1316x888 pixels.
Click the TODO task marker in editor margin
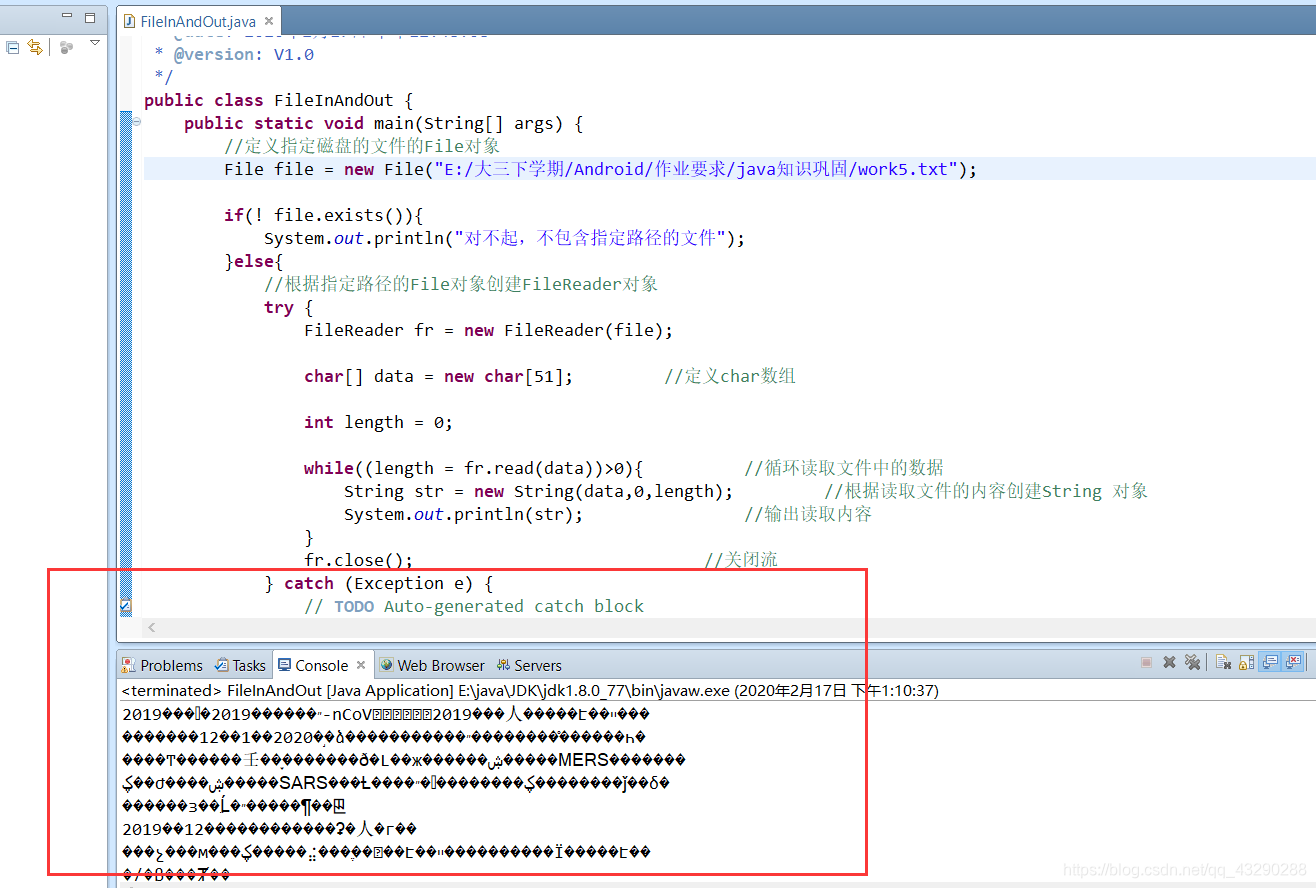coord(125,606)
